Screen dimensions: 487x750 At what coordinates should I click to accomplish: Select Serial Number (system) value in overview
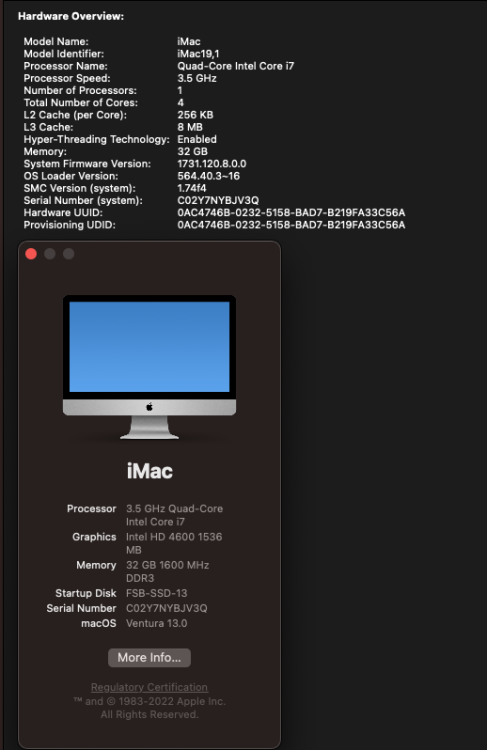tap(218, 200)
